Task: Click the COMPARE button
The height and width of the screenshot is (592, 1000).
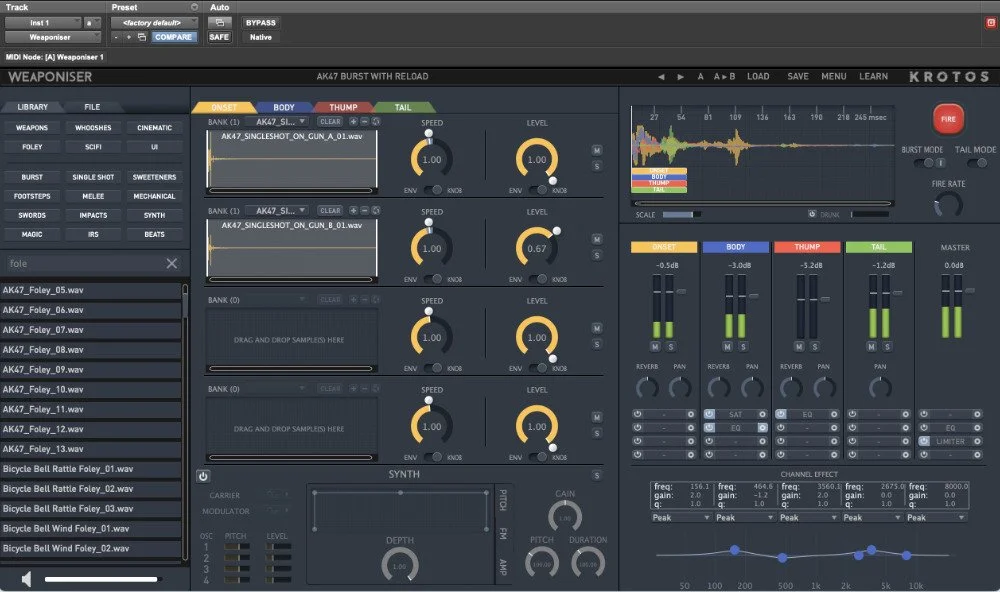Action: (173, 37)
